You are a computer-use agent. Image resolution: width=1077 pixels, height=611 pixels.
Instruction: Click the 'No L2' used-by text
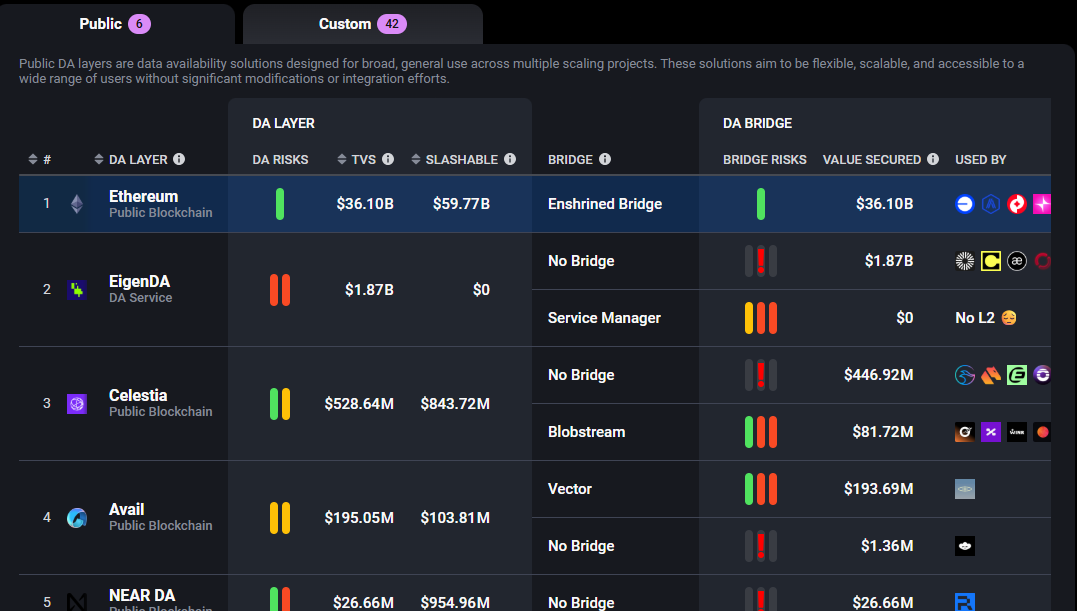[x=975, y=318]
